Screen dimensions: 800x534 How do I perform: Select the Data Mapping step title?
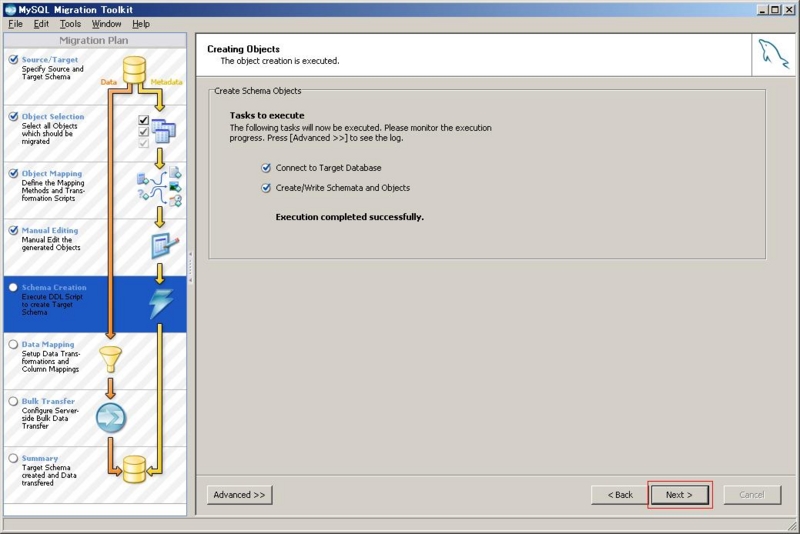tap(47, 344)
